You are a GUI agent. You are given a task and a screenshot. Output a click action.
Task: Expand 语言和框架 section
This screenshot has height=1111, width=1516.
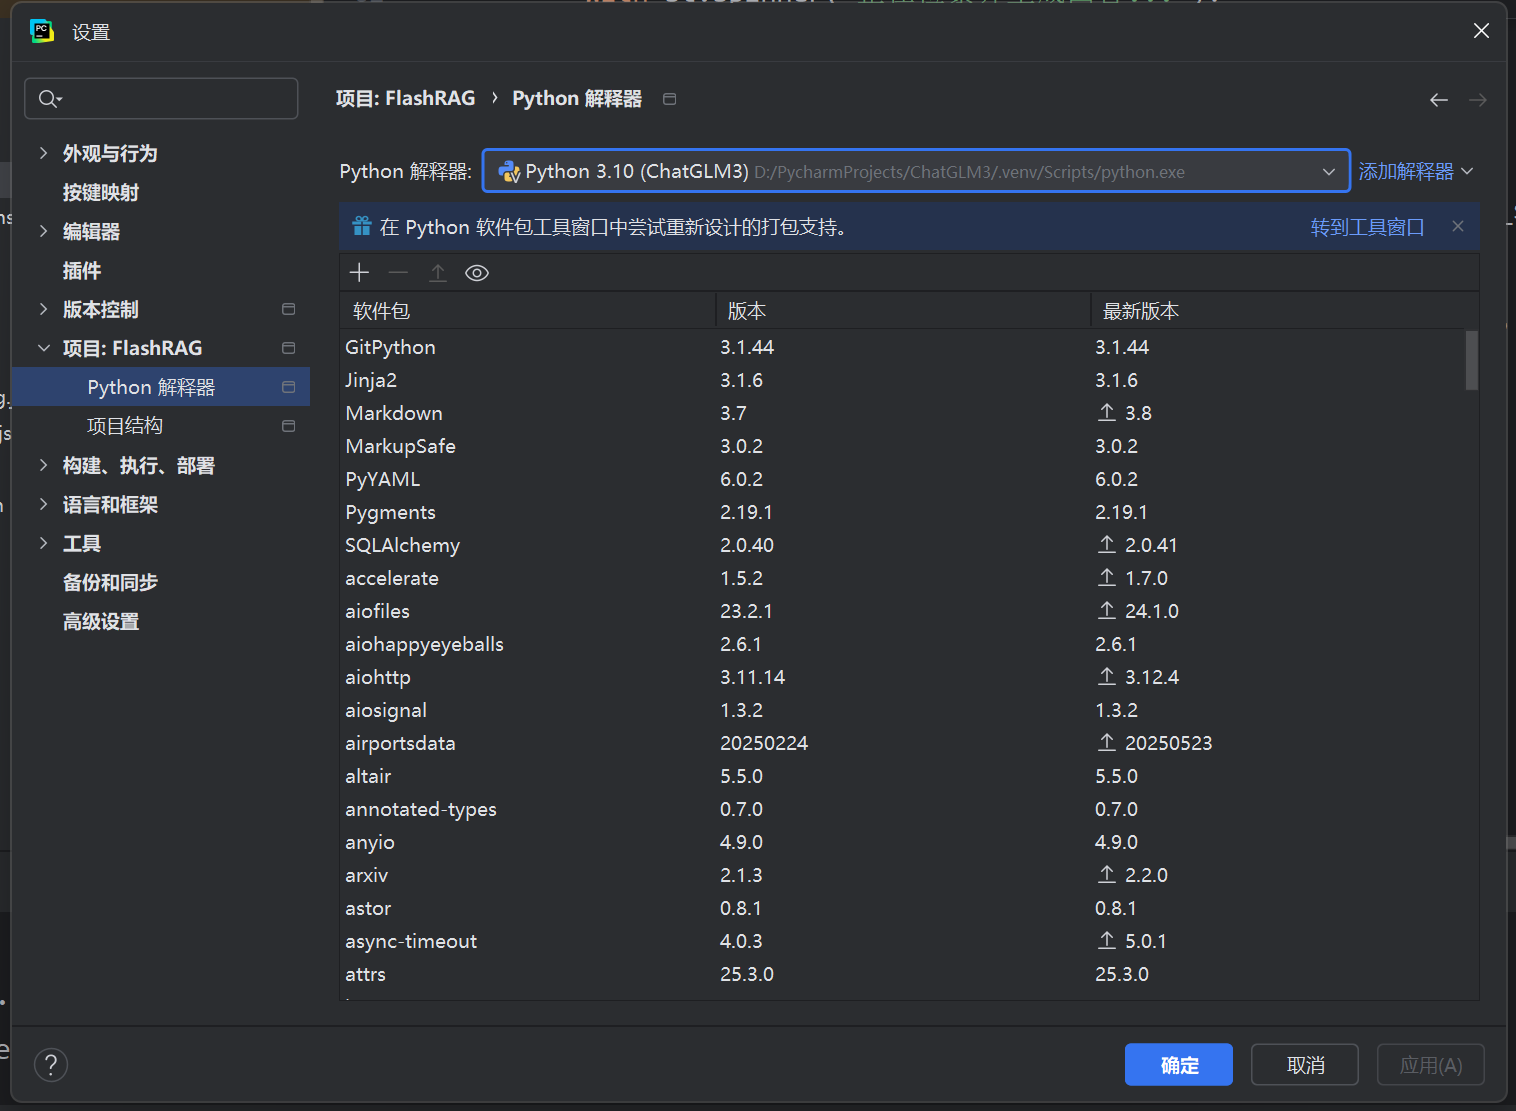tap(43, 504)
